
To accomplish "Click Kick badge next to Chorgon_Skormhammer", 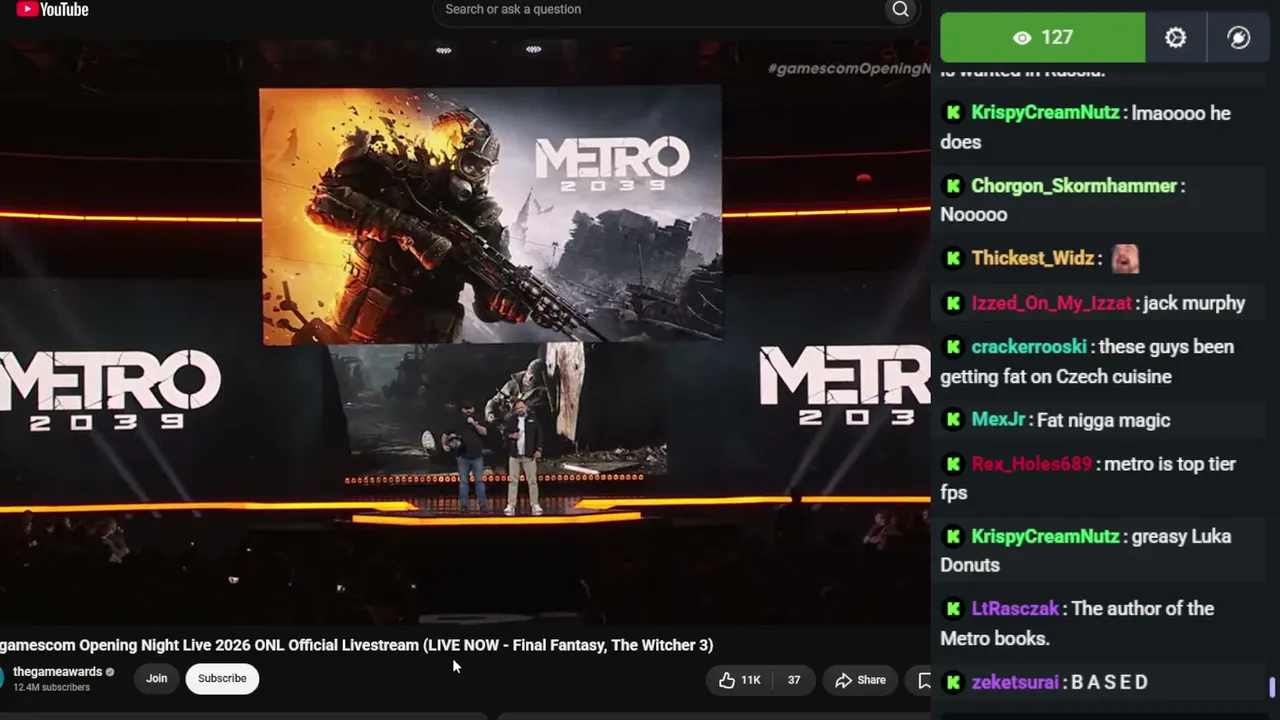I will point(953,186).
